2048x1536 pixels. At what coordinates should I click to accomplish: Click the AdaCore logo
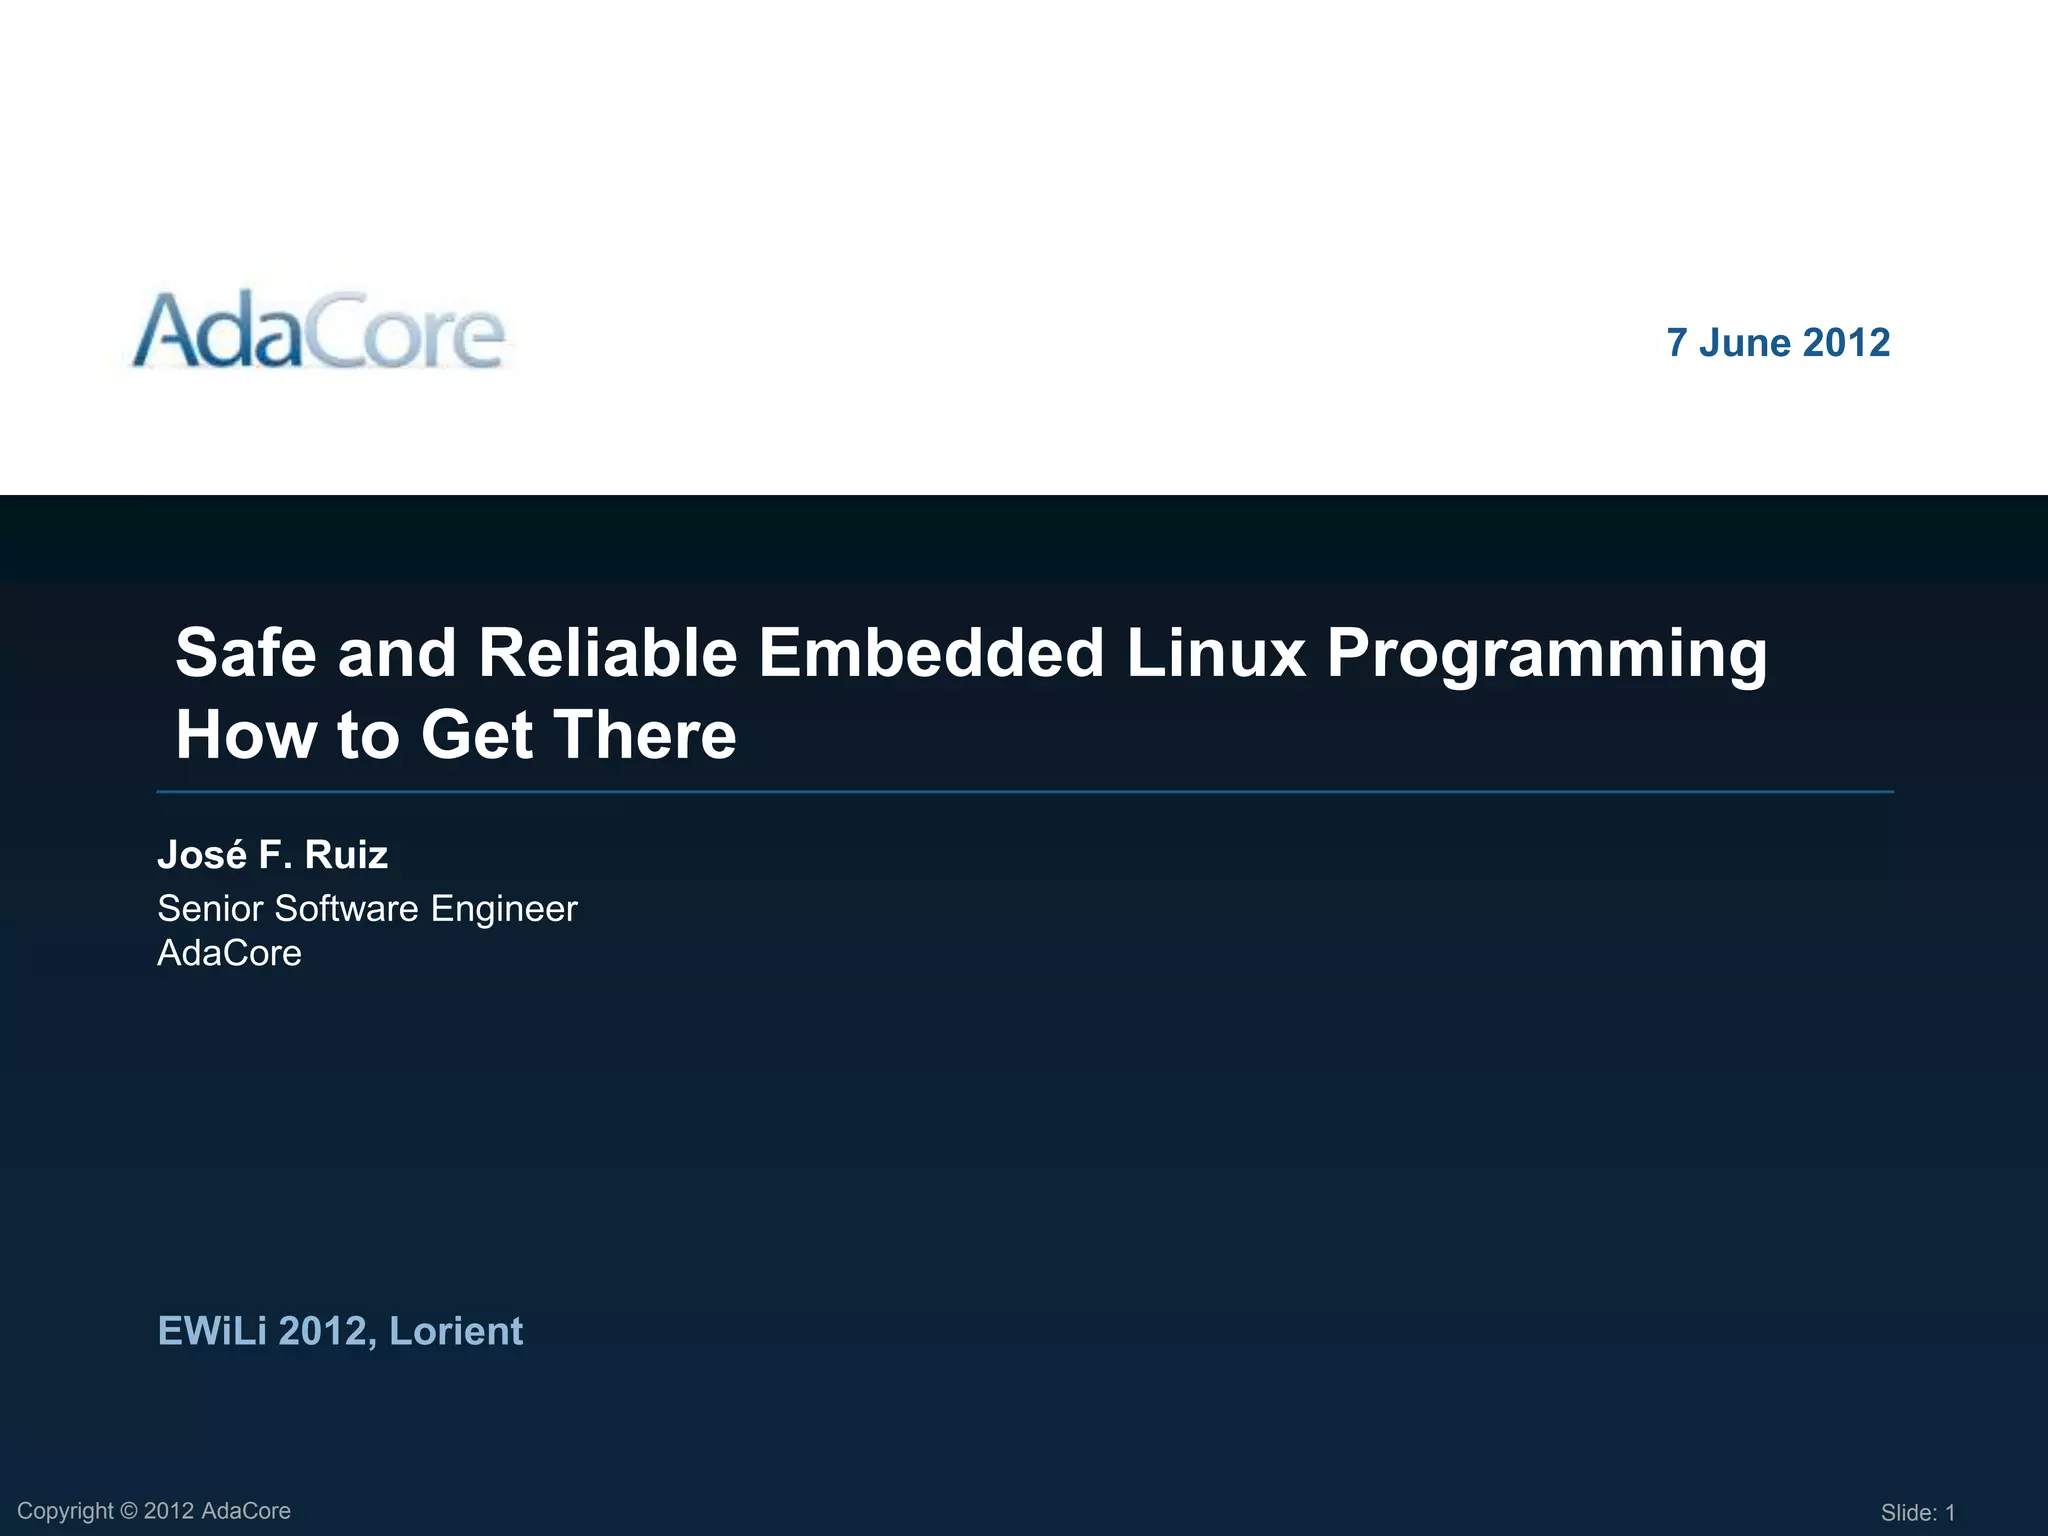[x=318, y=331]
